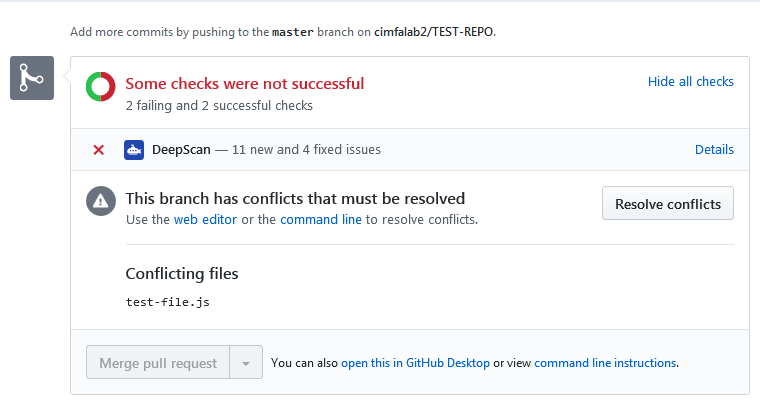Open the web editor link

point(205,220)
